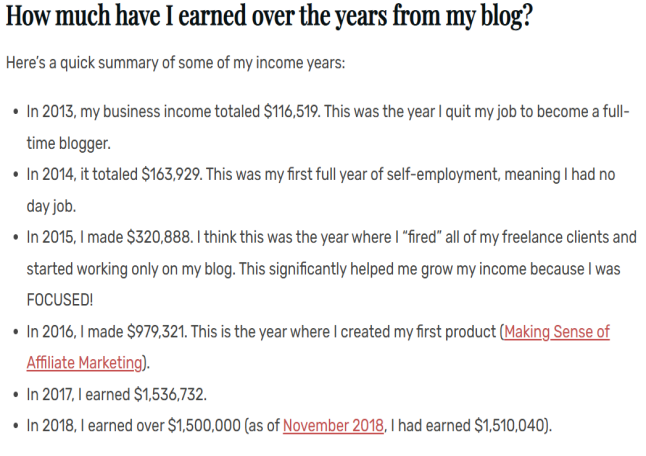The height and width of the screenshot is (456, 646).
Task: Click the bullet point for 2013
Action: tap(16, 112)
